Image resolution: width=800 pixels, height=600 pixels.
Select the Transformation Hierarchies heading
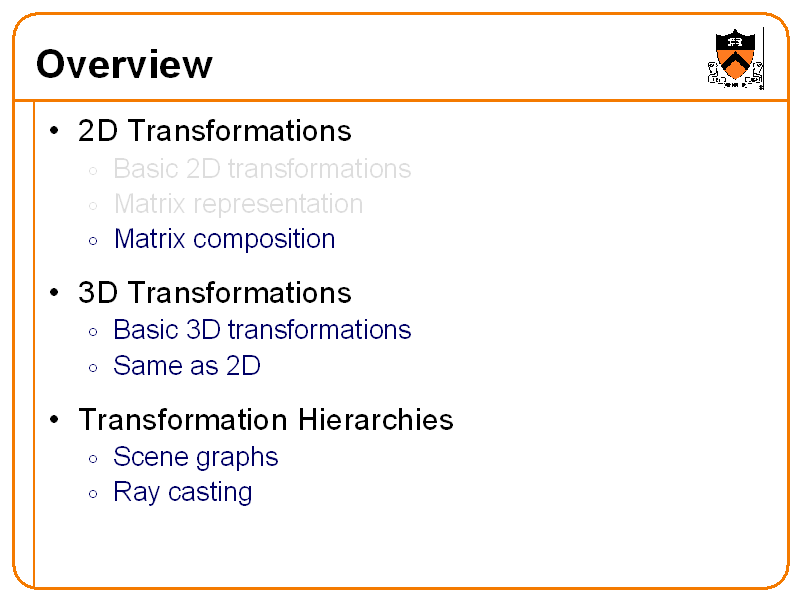265,420
